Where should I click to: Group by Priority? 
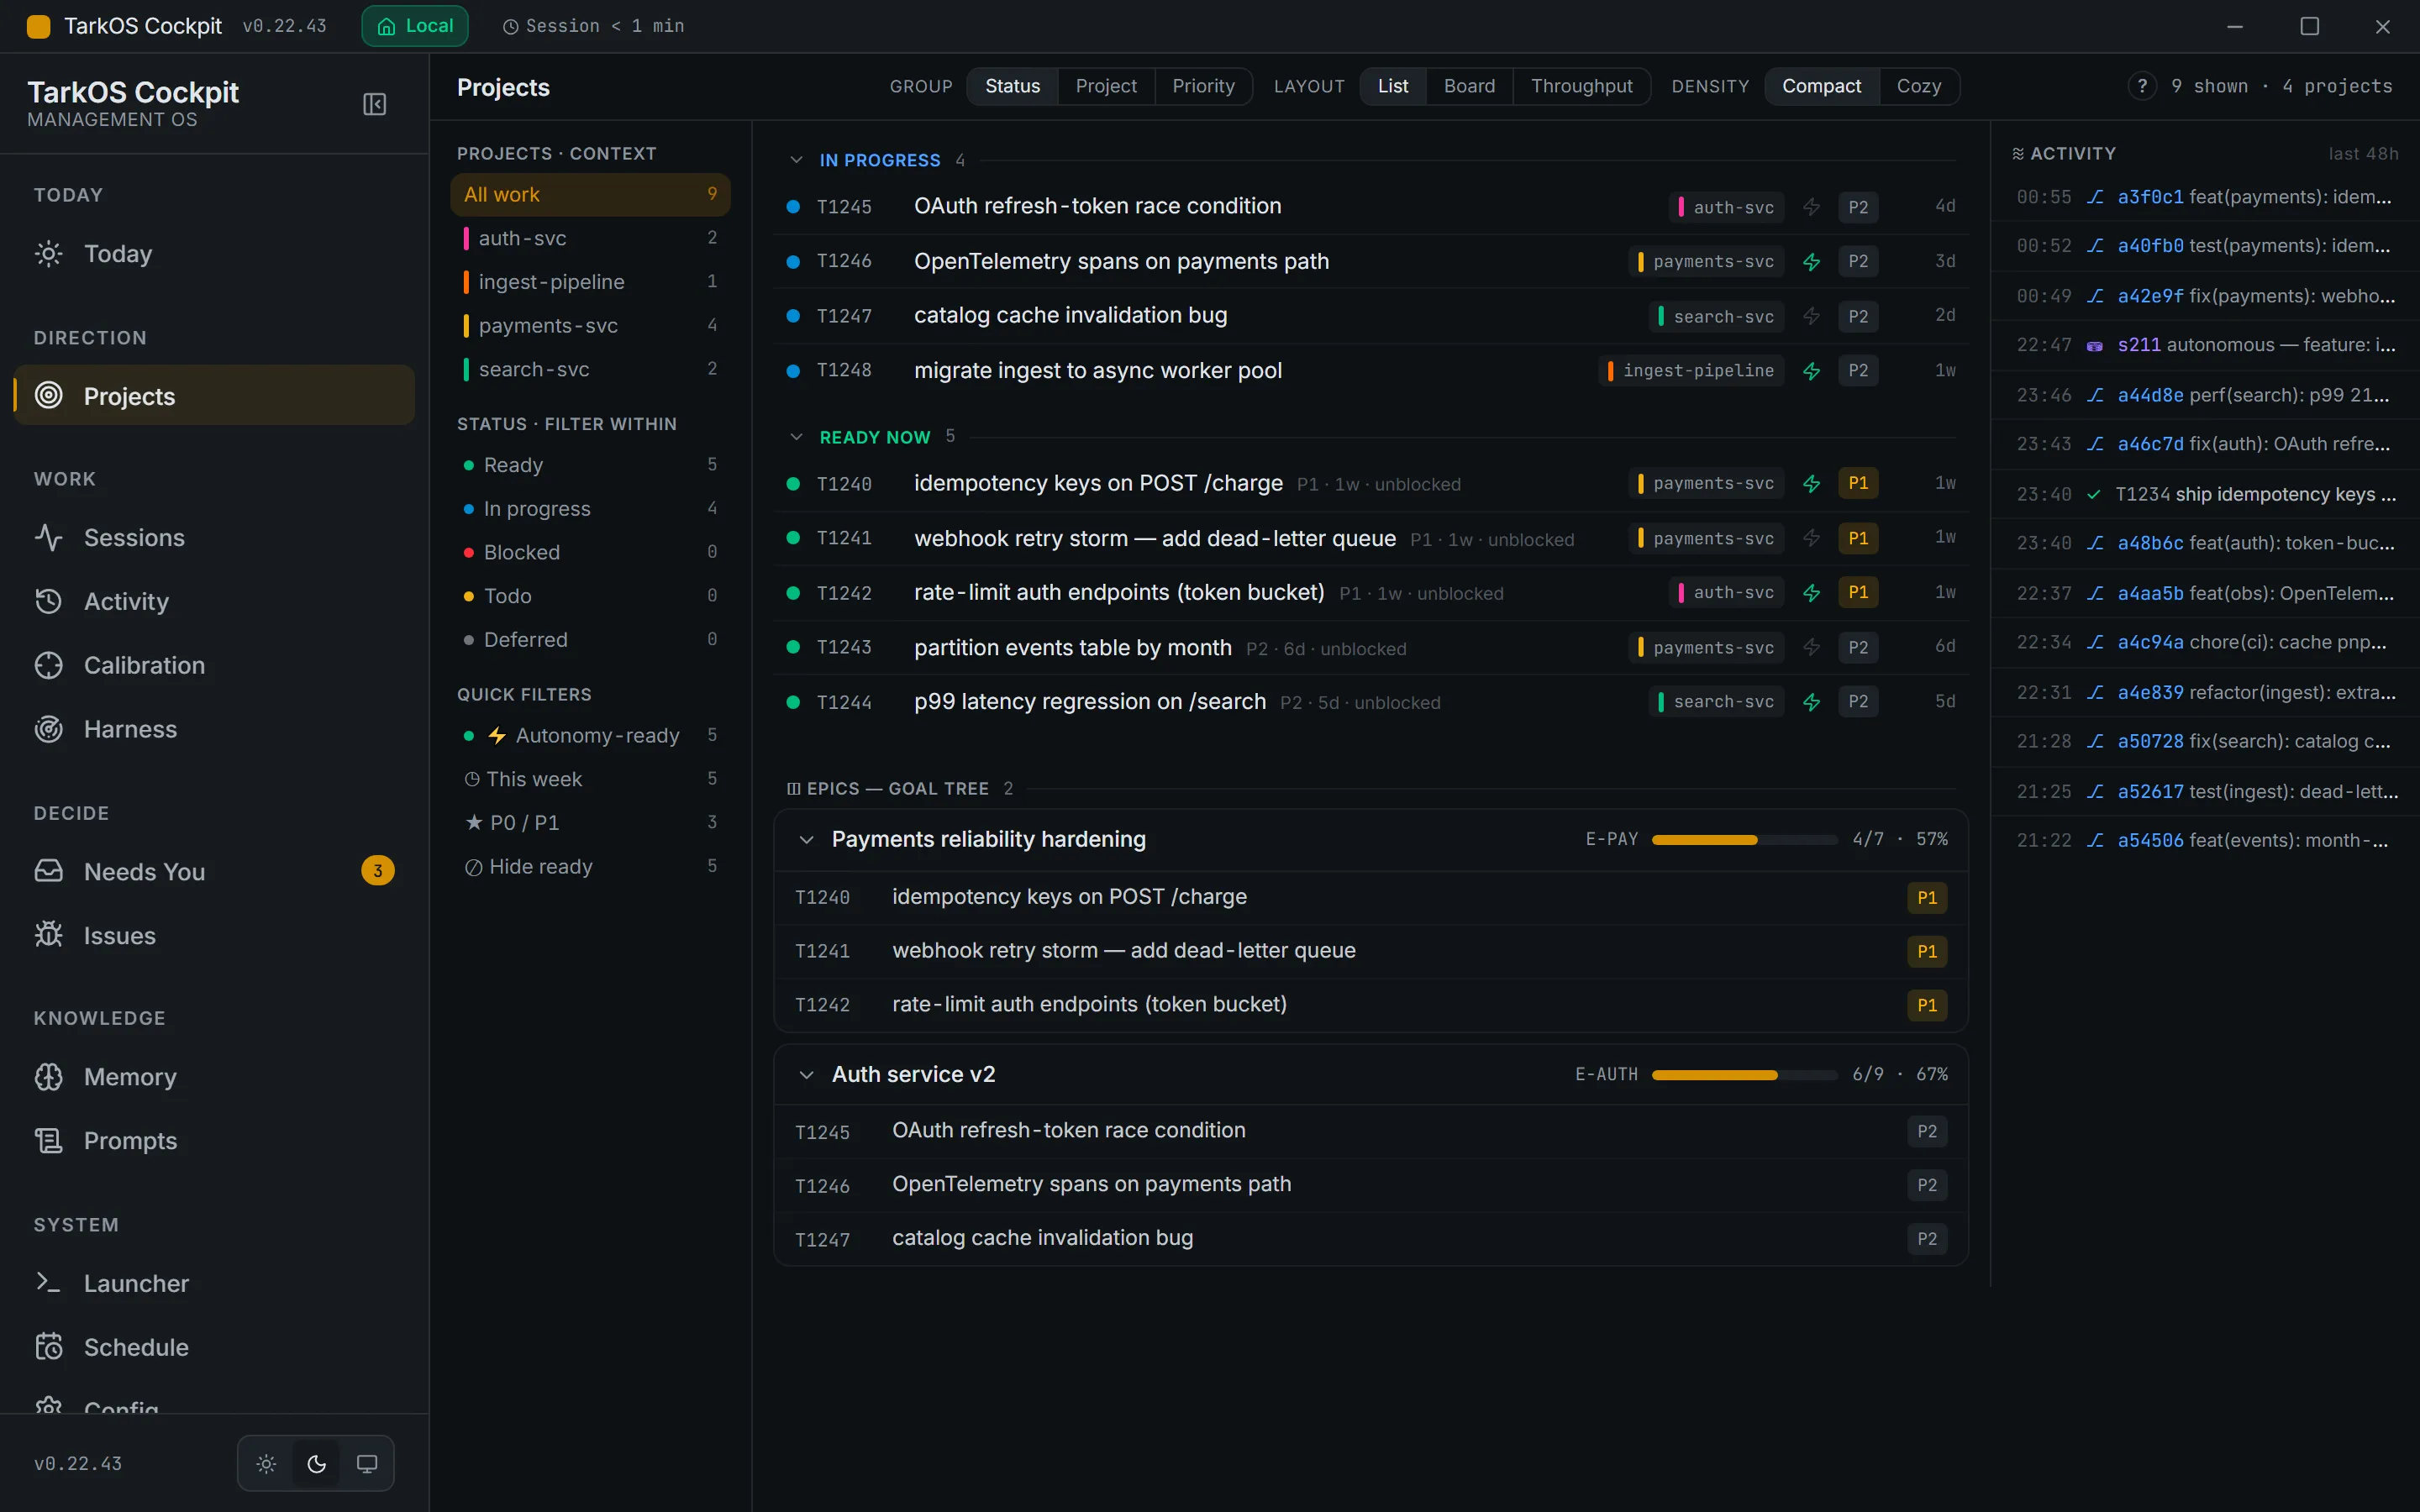(x=1203, y=86)
